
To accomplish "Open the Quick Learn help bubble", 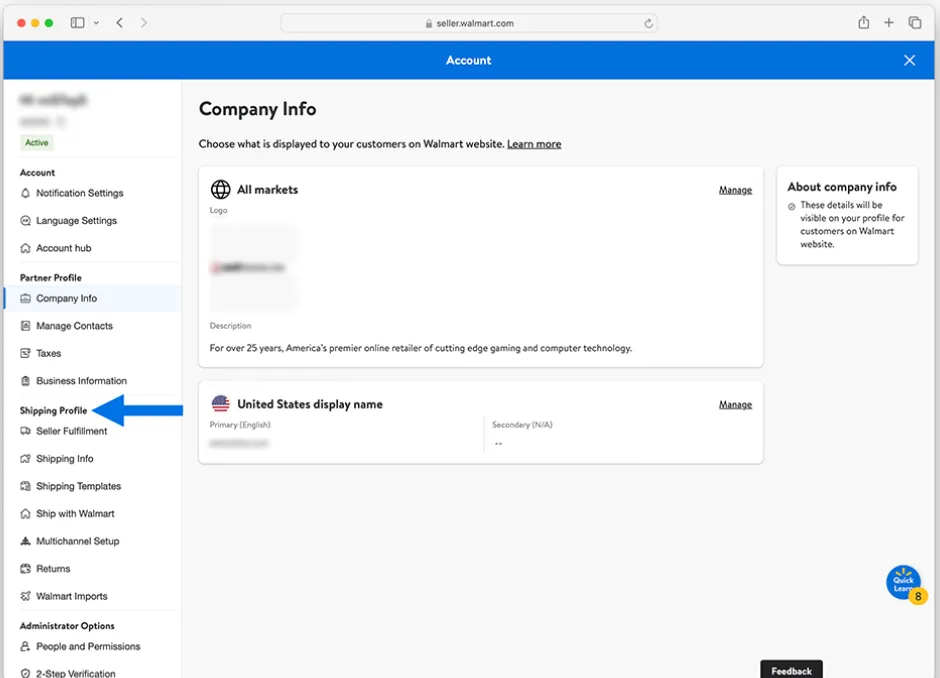I will point(903,581).
